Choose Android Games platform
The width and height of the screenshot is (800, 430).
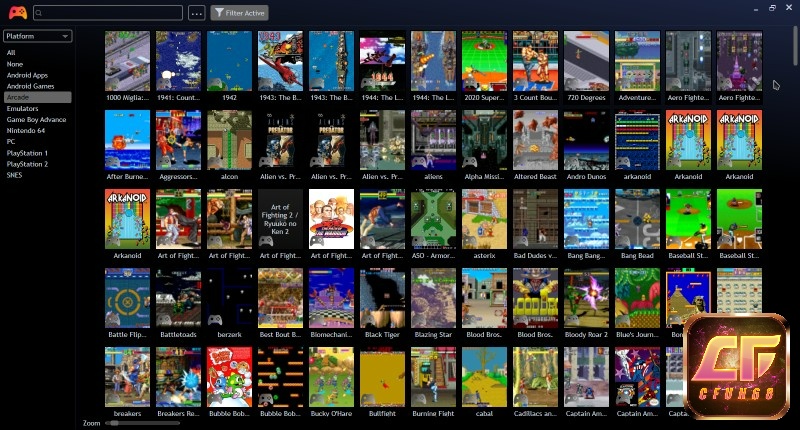(30, 86)
